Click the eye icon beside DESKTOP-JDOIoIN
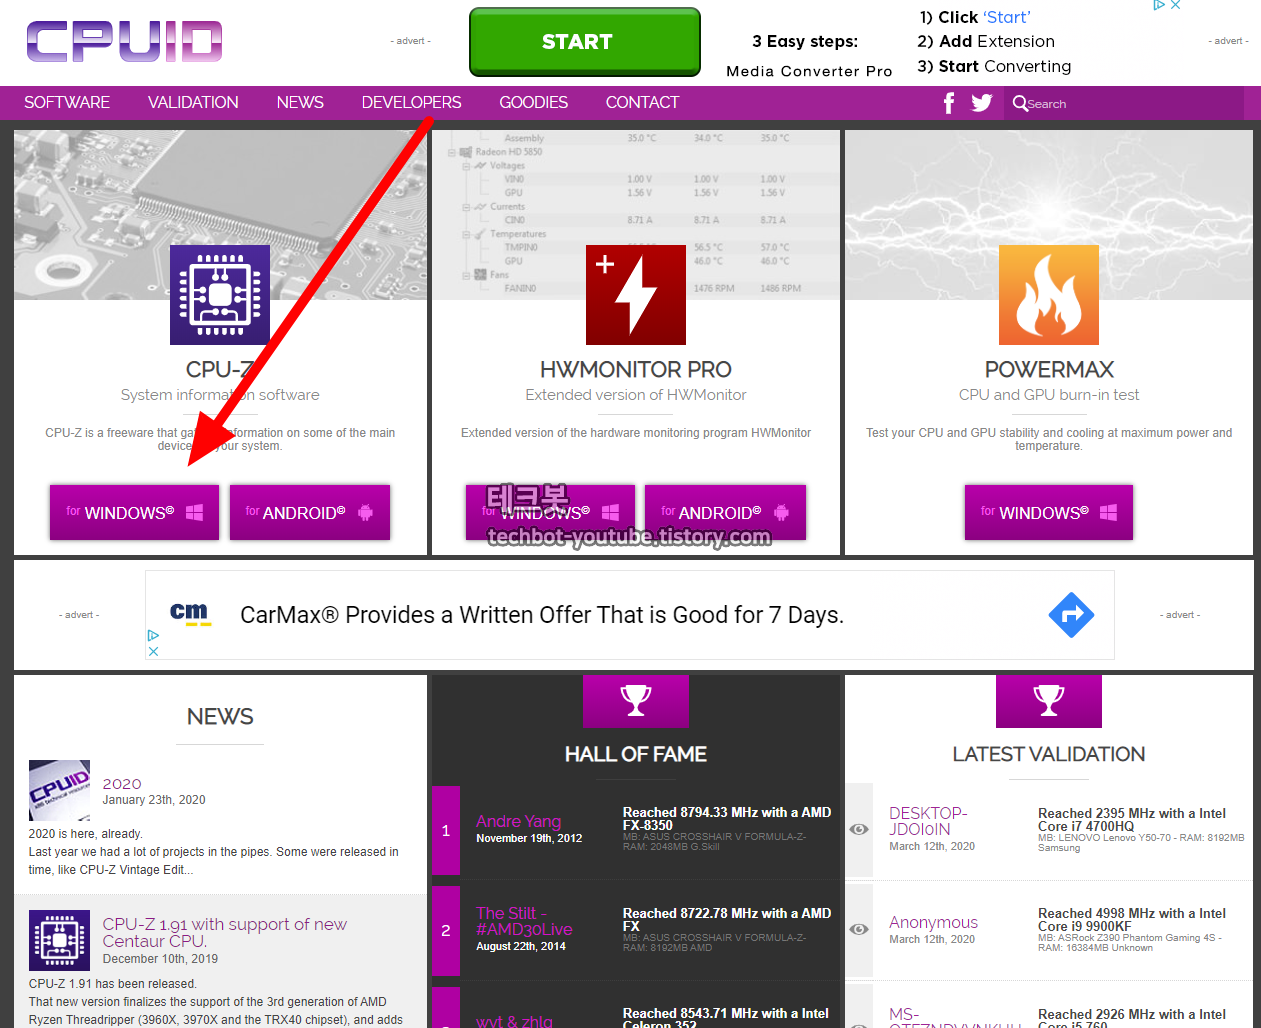 coord(859,829)
